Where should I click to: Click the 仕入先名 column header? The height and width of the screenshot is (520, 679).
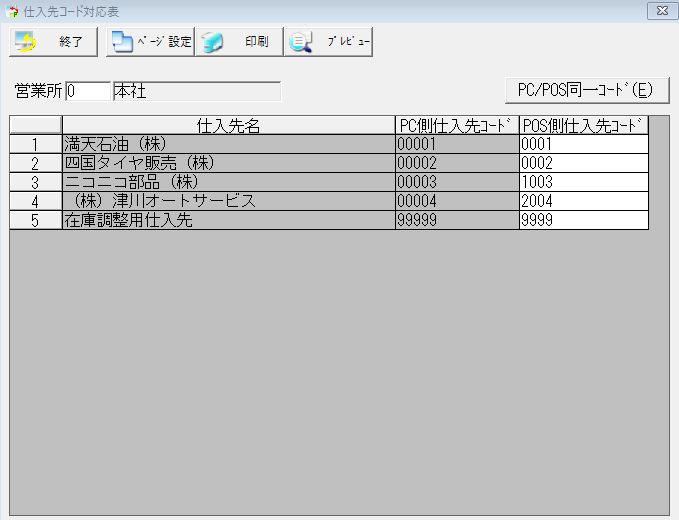(228, 125)
